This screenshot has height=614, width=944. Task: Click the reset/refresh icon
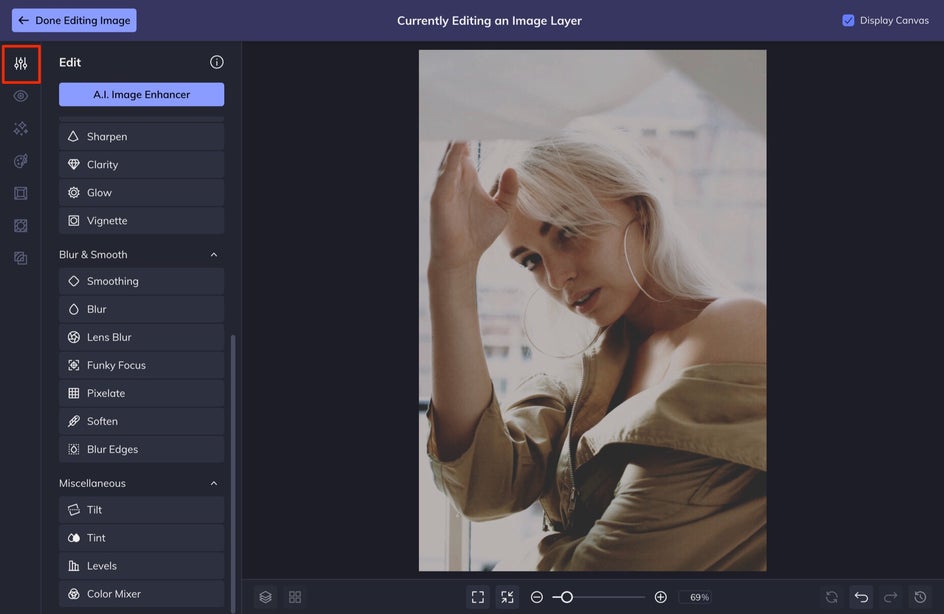point(832,597)
